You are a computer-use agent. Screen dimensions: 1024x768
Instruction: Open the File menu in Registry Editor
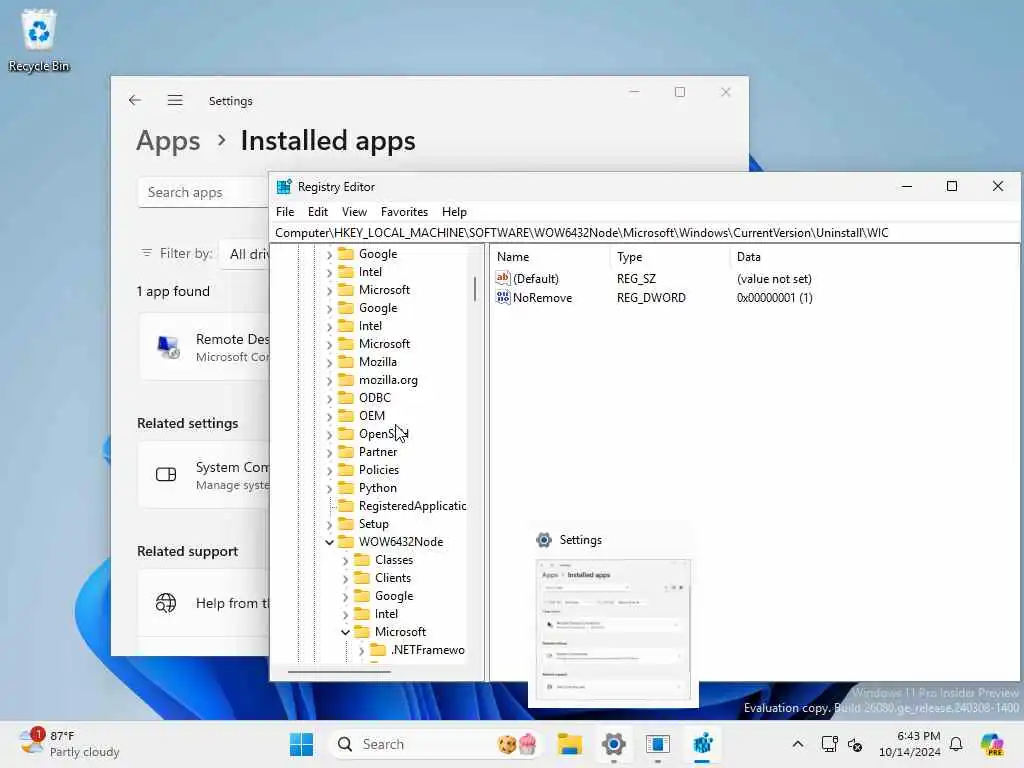click(285, 212)
